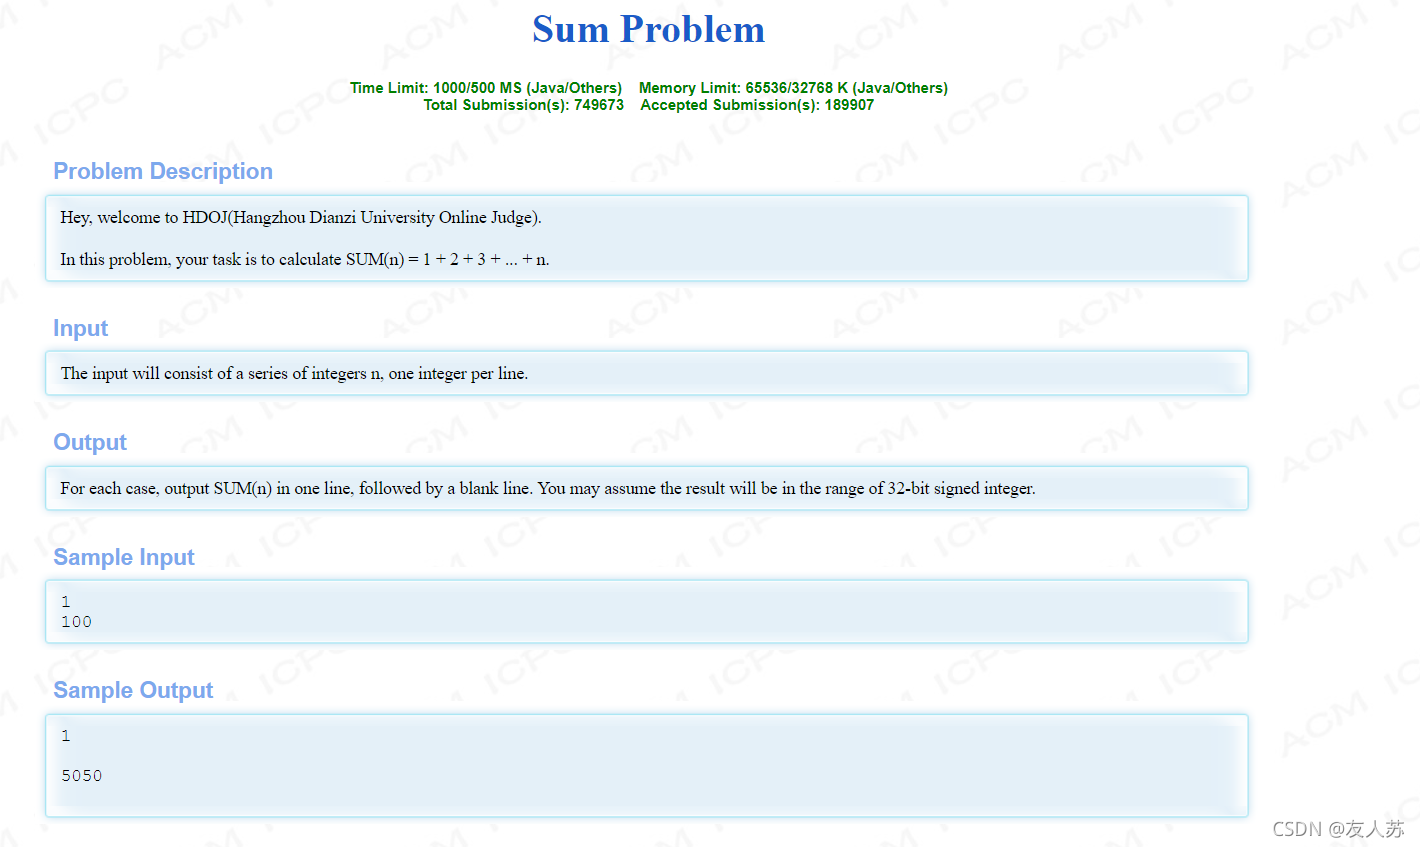Screen dimensions: 1420x847
Task: Click sample input value 100
Action: pyautogui.click(x=76, y=622)
